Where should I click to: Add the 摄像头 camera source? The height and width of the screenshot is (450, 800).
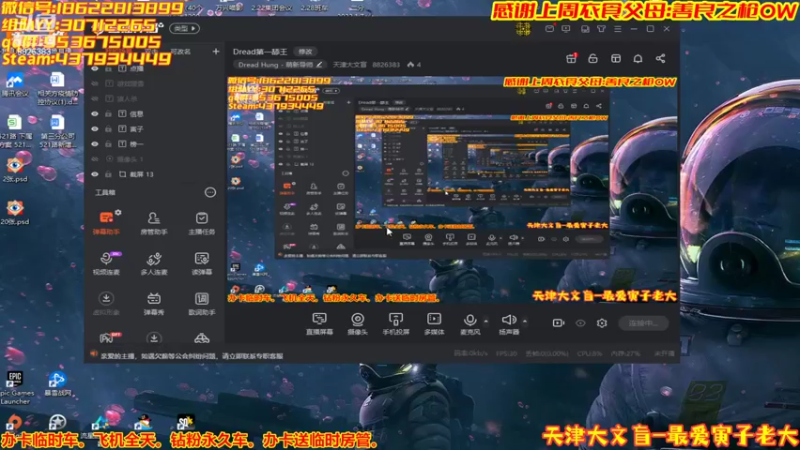[x=358, y=324]
